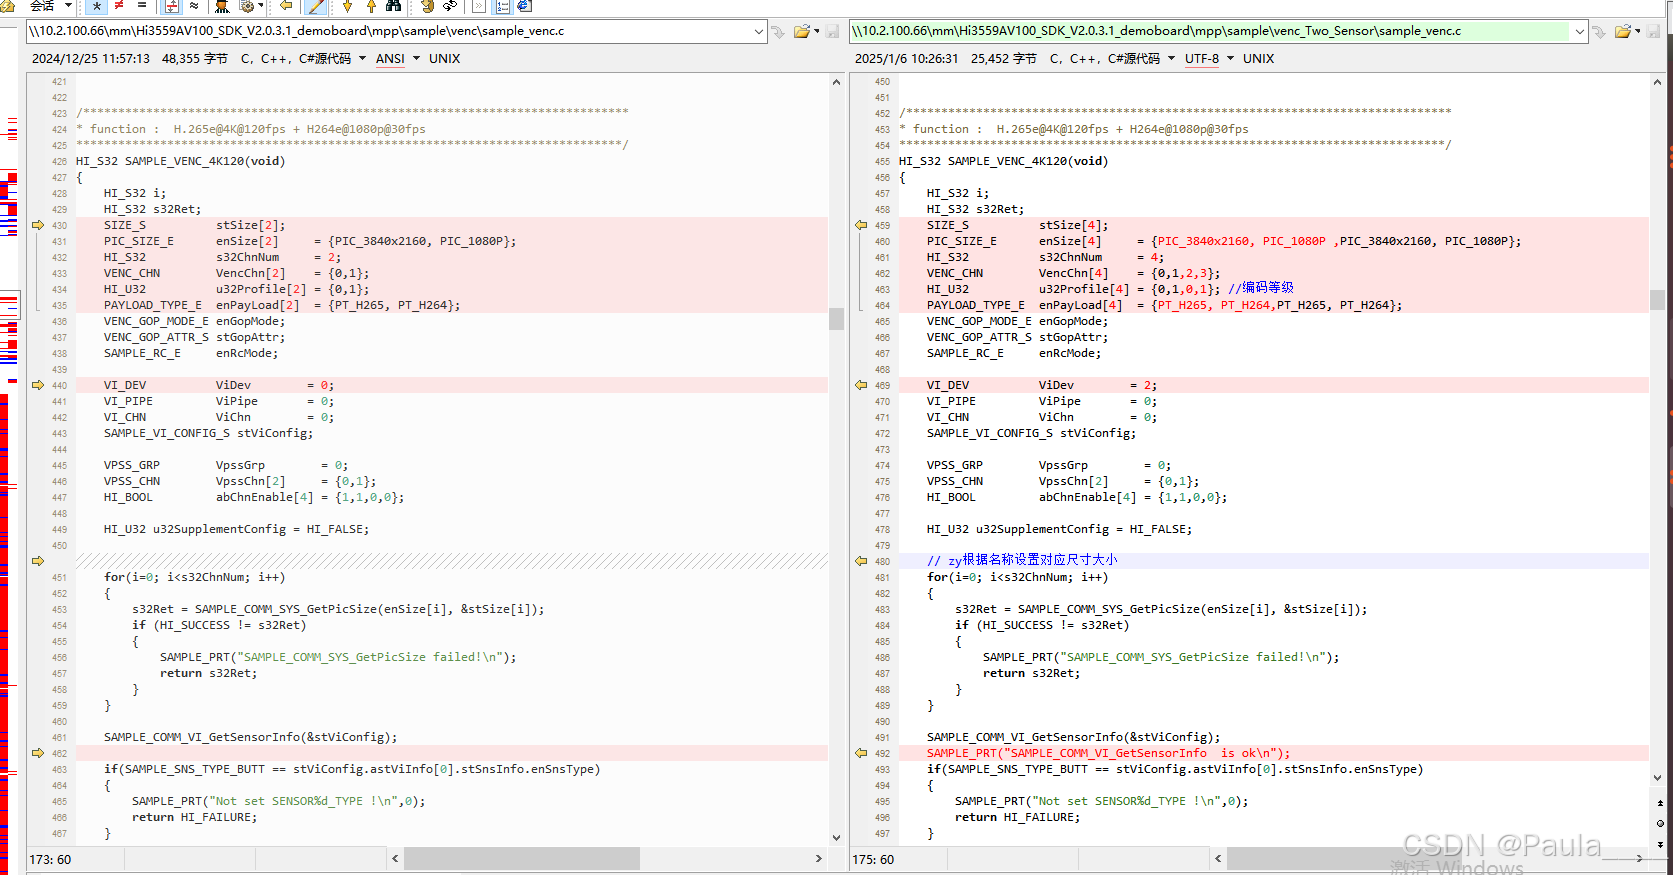Click left line 'SAMPLE_VI_CONFIG_S stViConfig;'
This screenshot has height=875, width=1673.
coord(208,433)
